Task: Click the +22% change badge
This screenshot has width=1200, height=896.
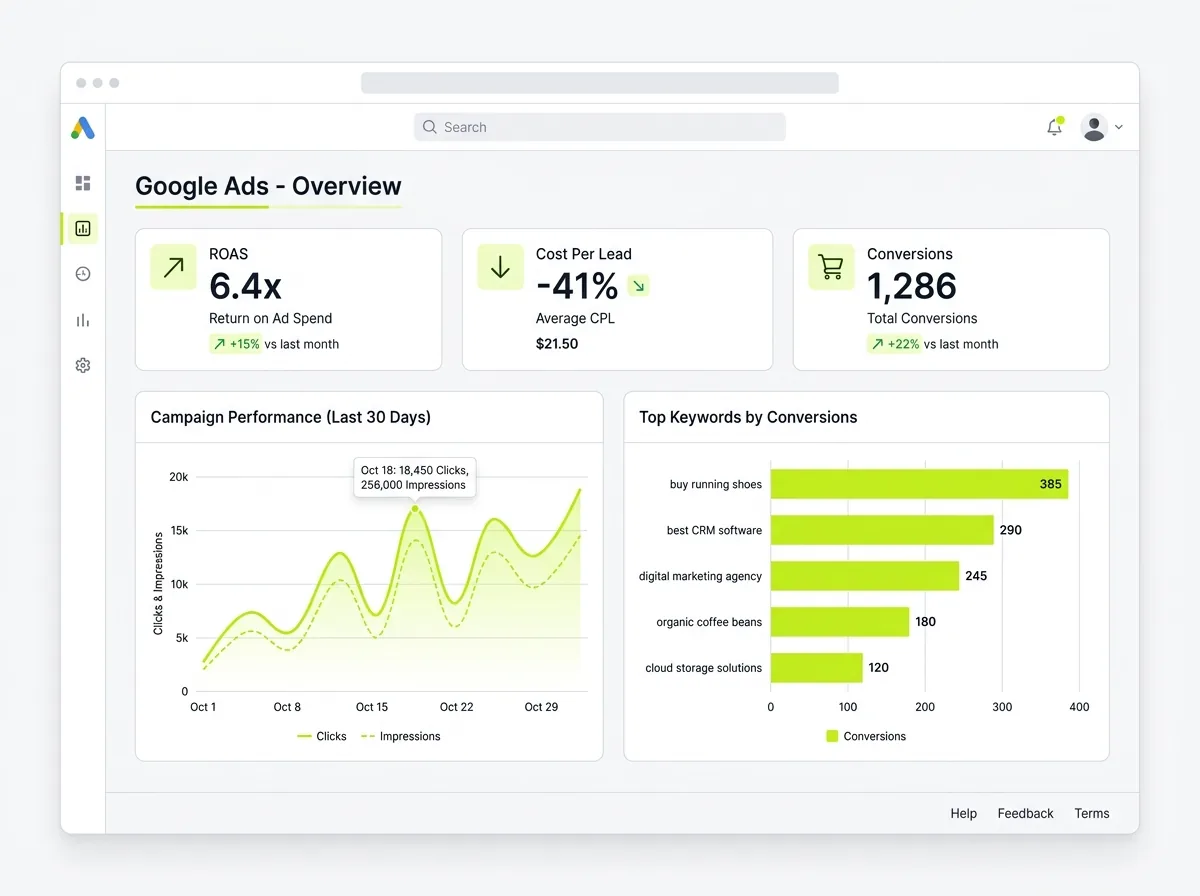Action: coord(893,344)
